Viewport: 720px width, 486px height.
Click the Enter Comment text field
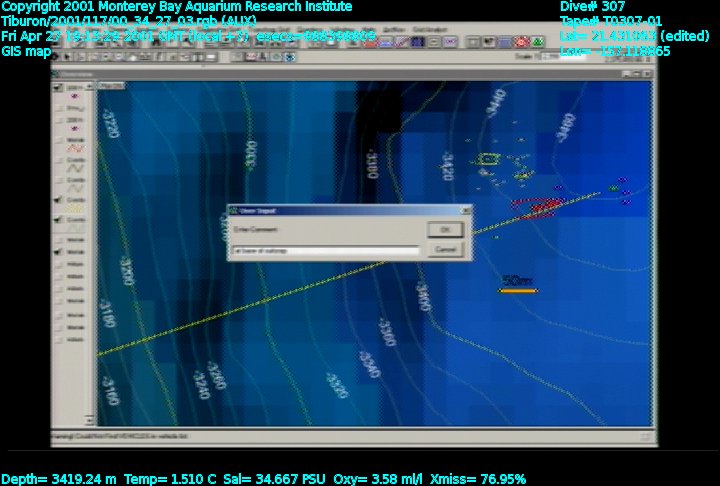pyautogui.click(x=325, y=250)
